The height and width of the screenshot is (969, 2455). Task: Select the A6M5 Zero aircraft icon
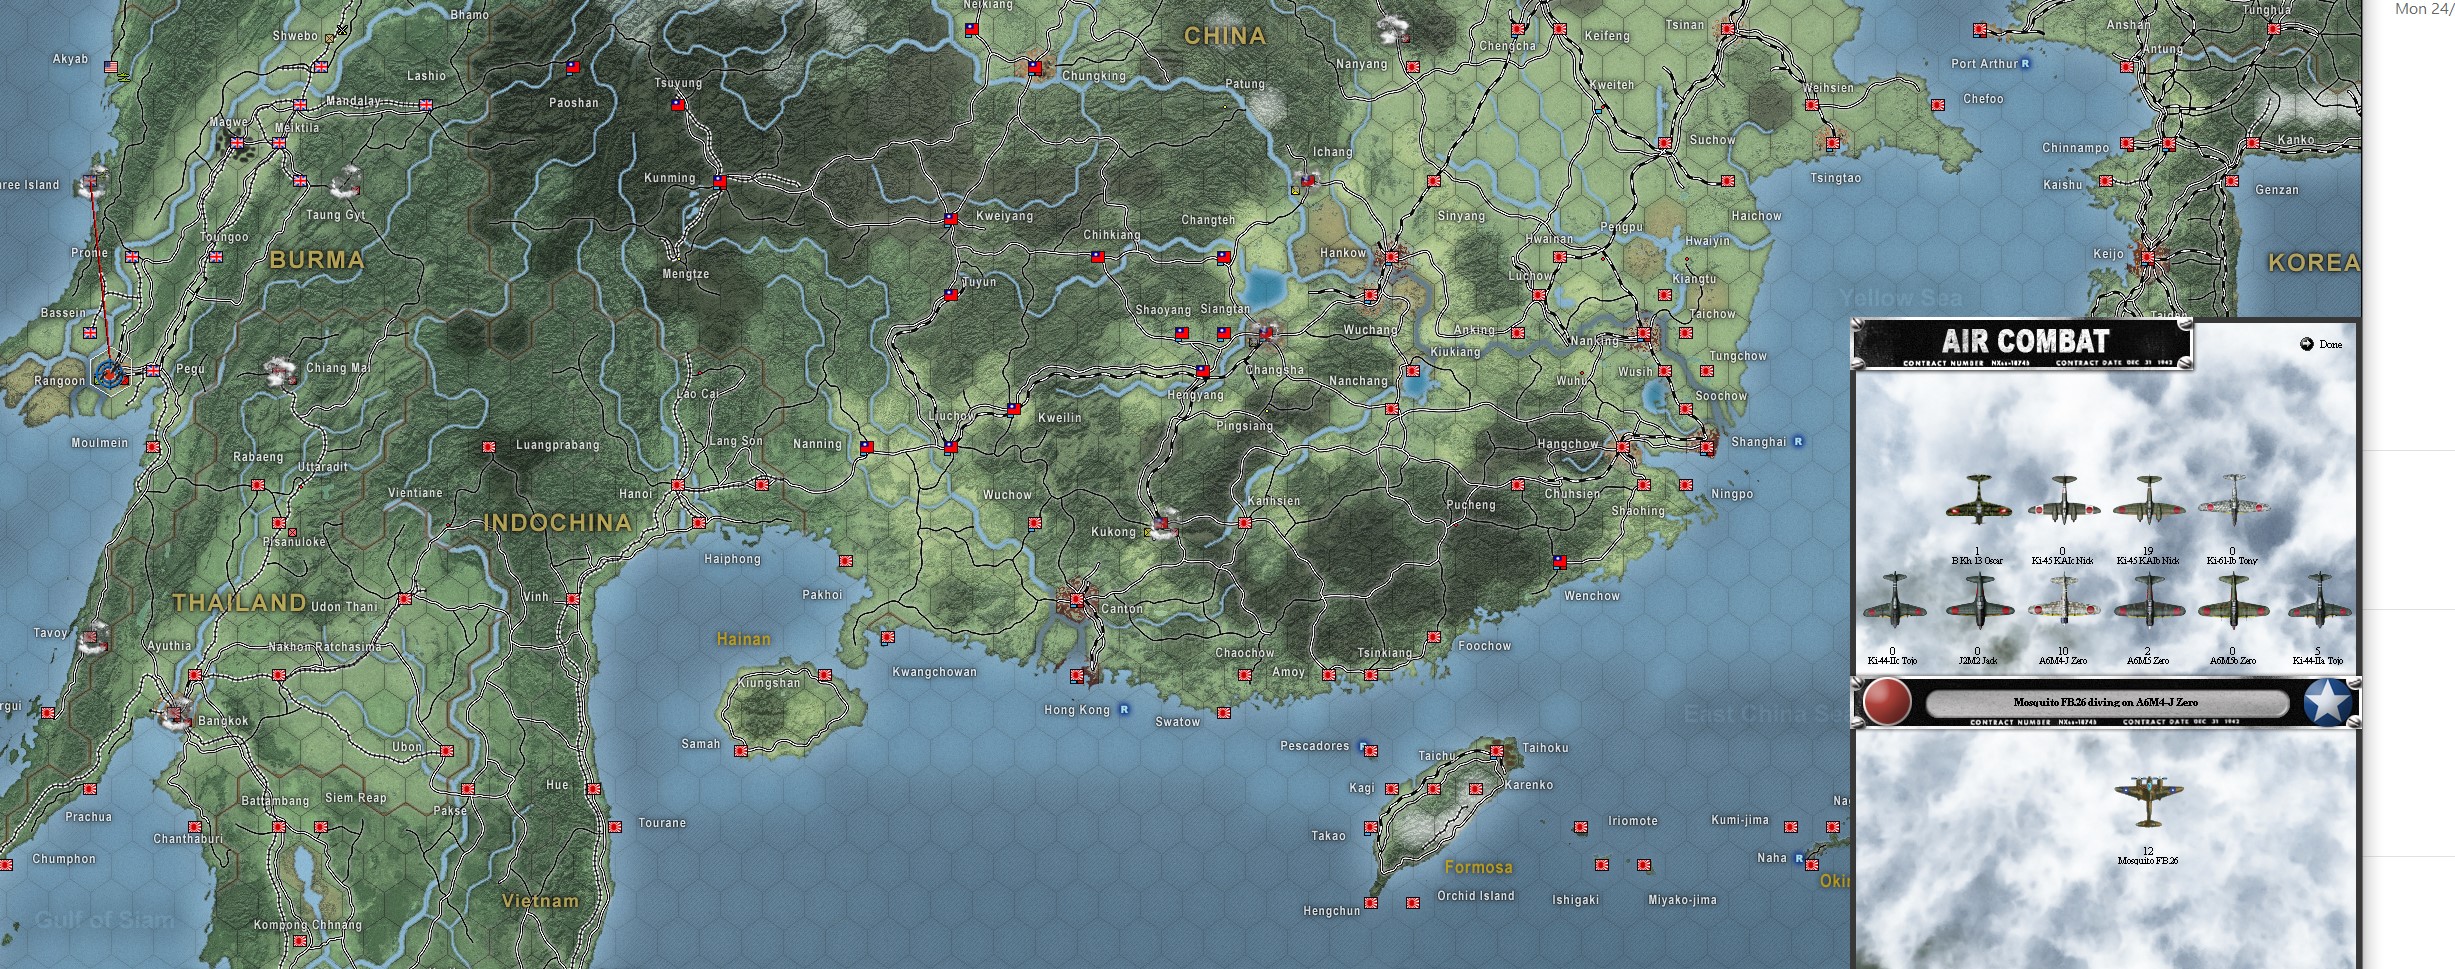(2148, 600)
